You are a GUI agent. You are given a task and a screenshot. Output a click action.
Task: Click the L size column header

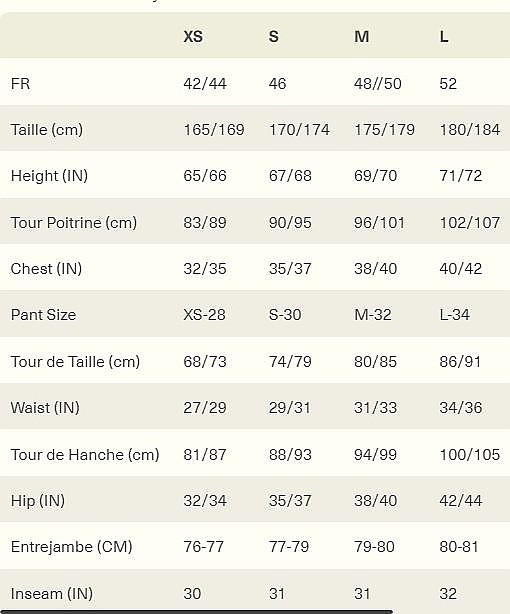[x=444, y=36]
